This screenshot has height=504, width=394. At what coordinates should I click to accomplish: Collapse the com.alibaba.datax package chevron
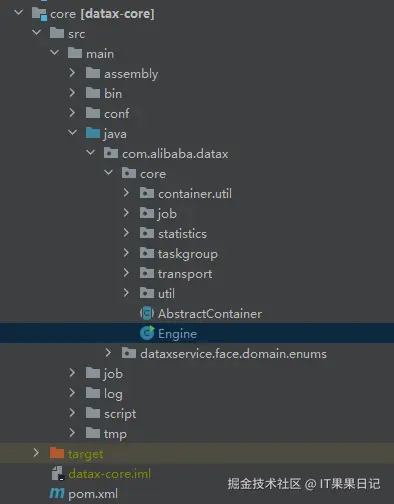point(91,152)
